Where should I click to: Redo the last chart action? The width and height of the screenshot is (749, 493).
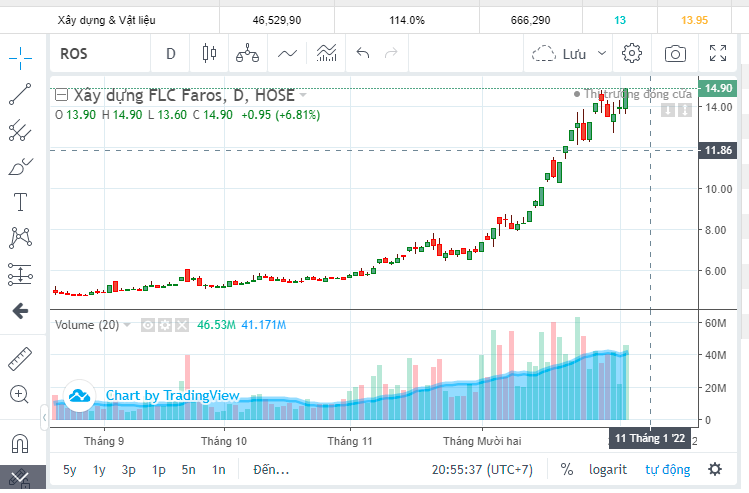pos(391,53)
